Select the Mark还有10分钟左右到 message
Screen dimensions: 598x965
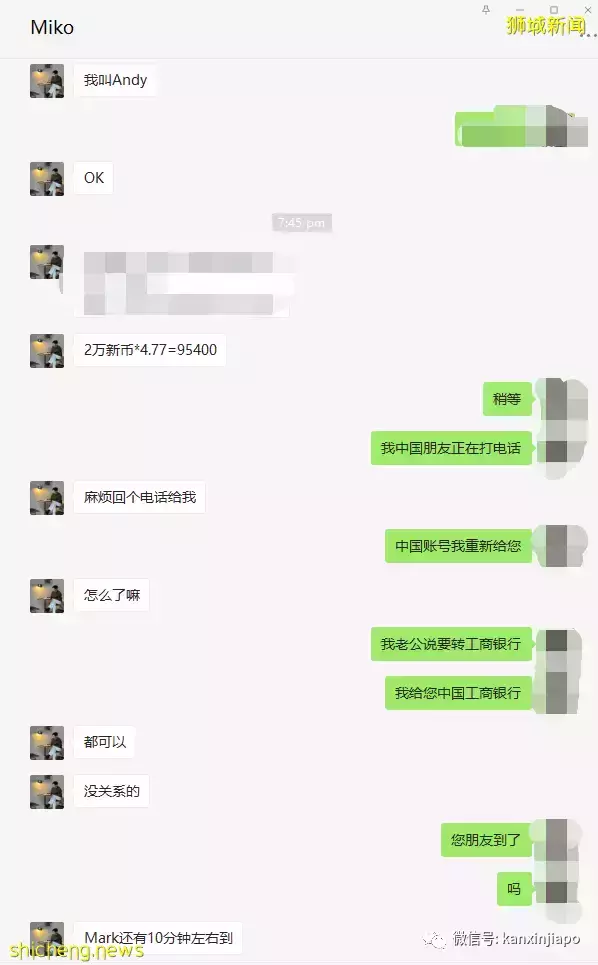158,937
